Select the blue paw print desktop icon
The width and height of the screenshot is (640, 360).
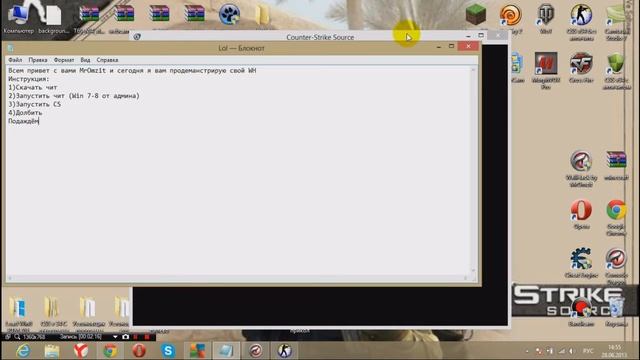[x=229, y=15]
